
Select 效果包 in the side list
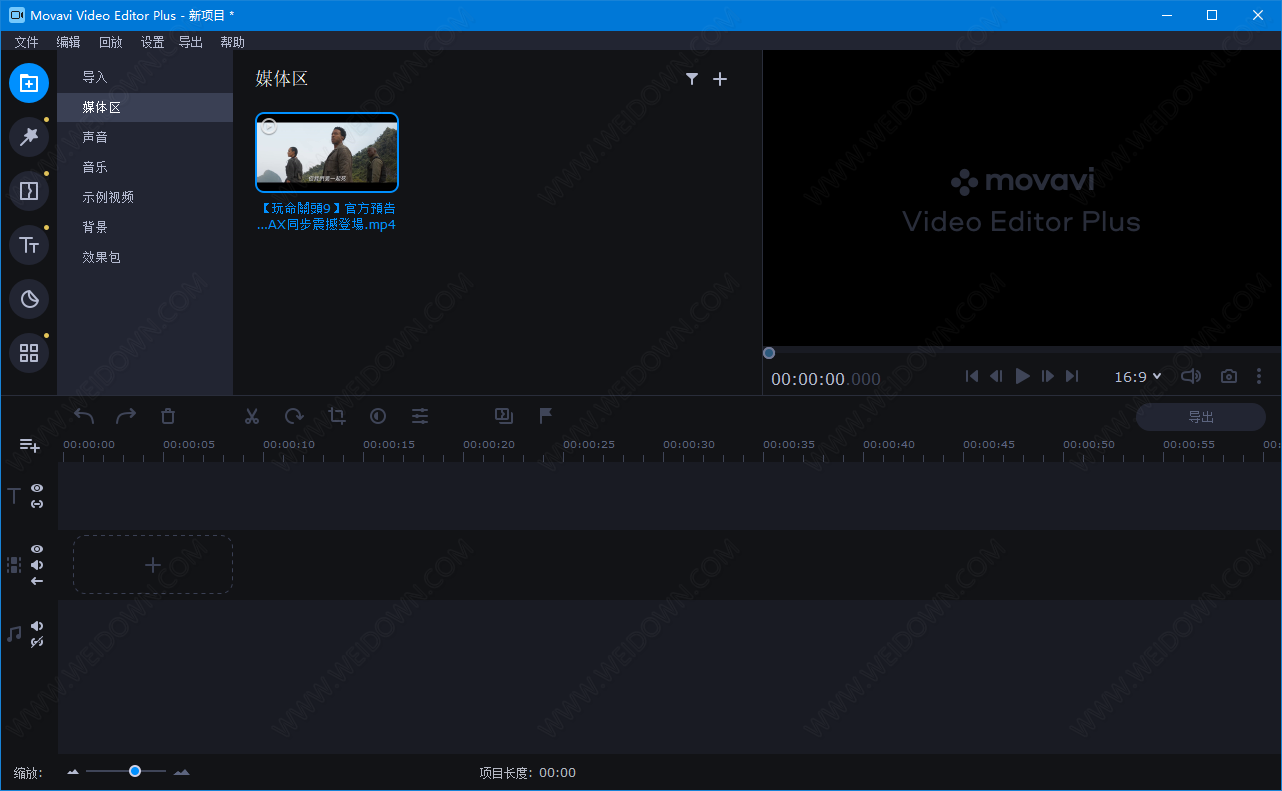point(145,257)
